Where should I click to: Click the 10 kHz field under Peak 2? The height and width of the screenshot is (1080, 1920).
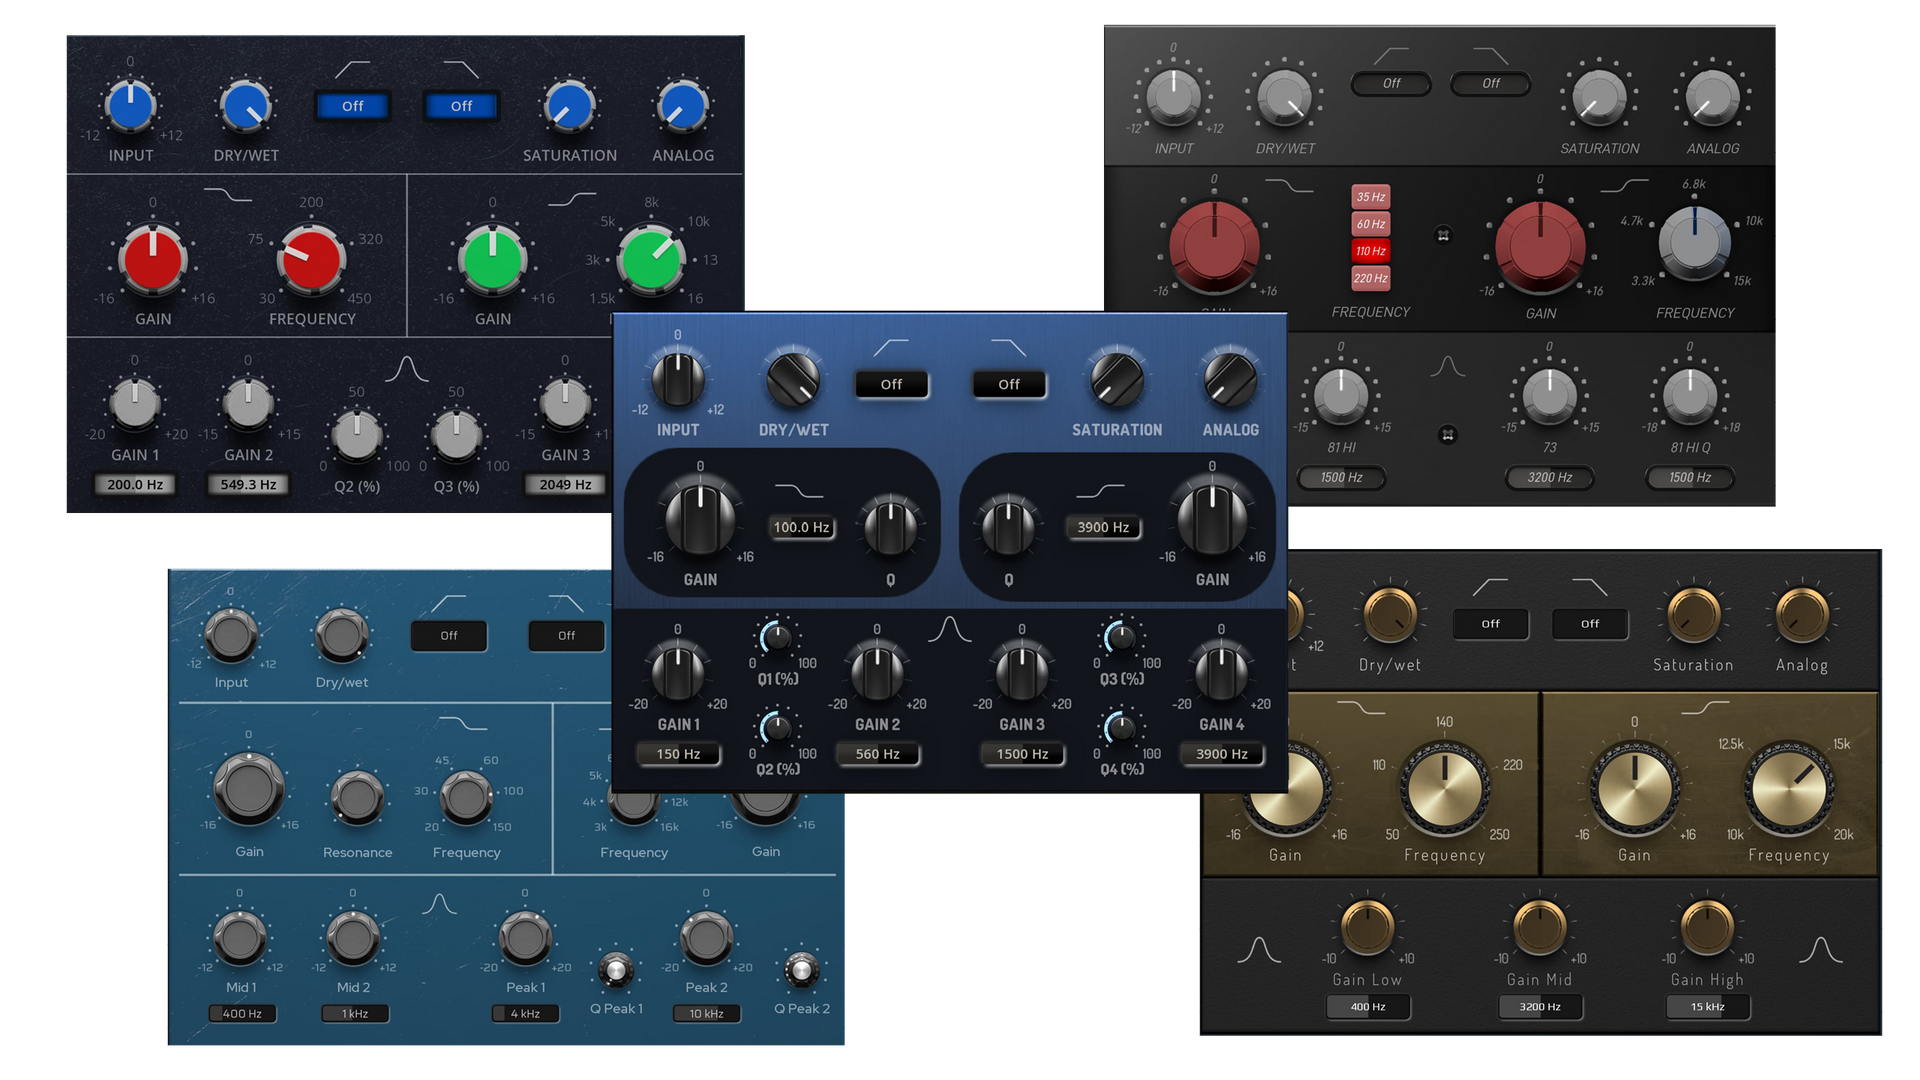(x=706, y=1014)
